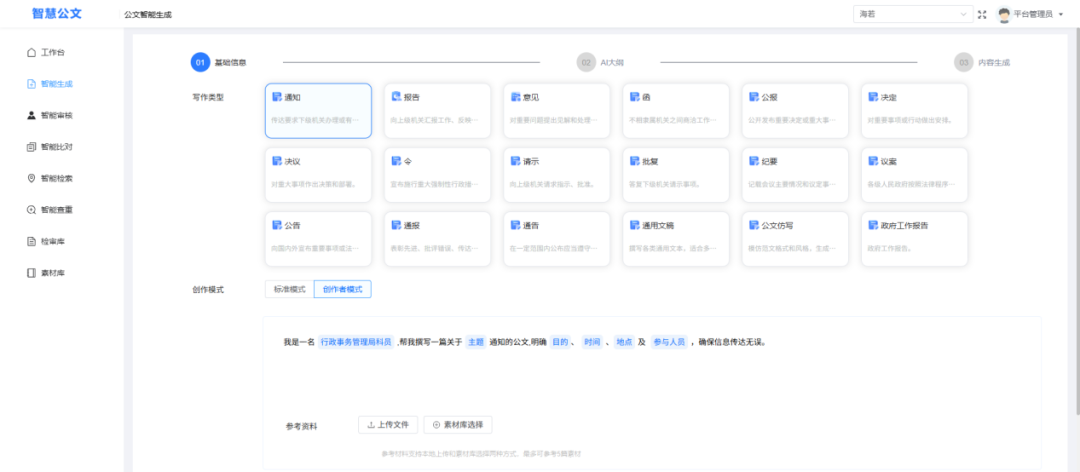This screenshot has height=472, width=1080.
Task: Click the 公报 card icon
Action: (754, 97)
